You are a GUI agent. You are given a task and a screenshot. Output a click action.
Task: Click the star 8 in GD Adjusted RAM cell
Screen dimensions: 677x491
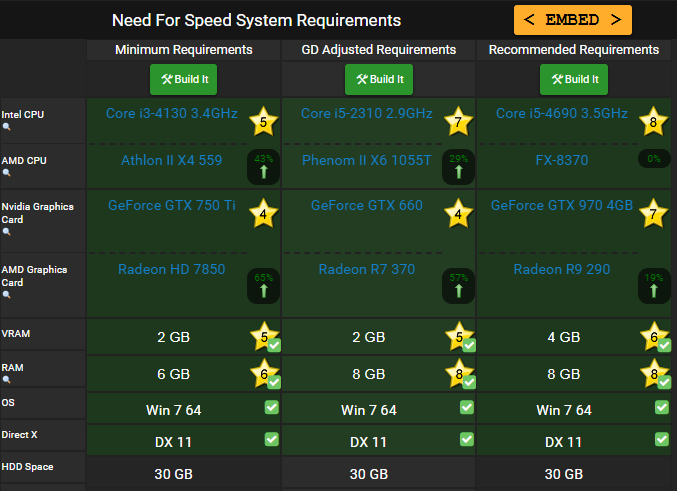[459, 373]
